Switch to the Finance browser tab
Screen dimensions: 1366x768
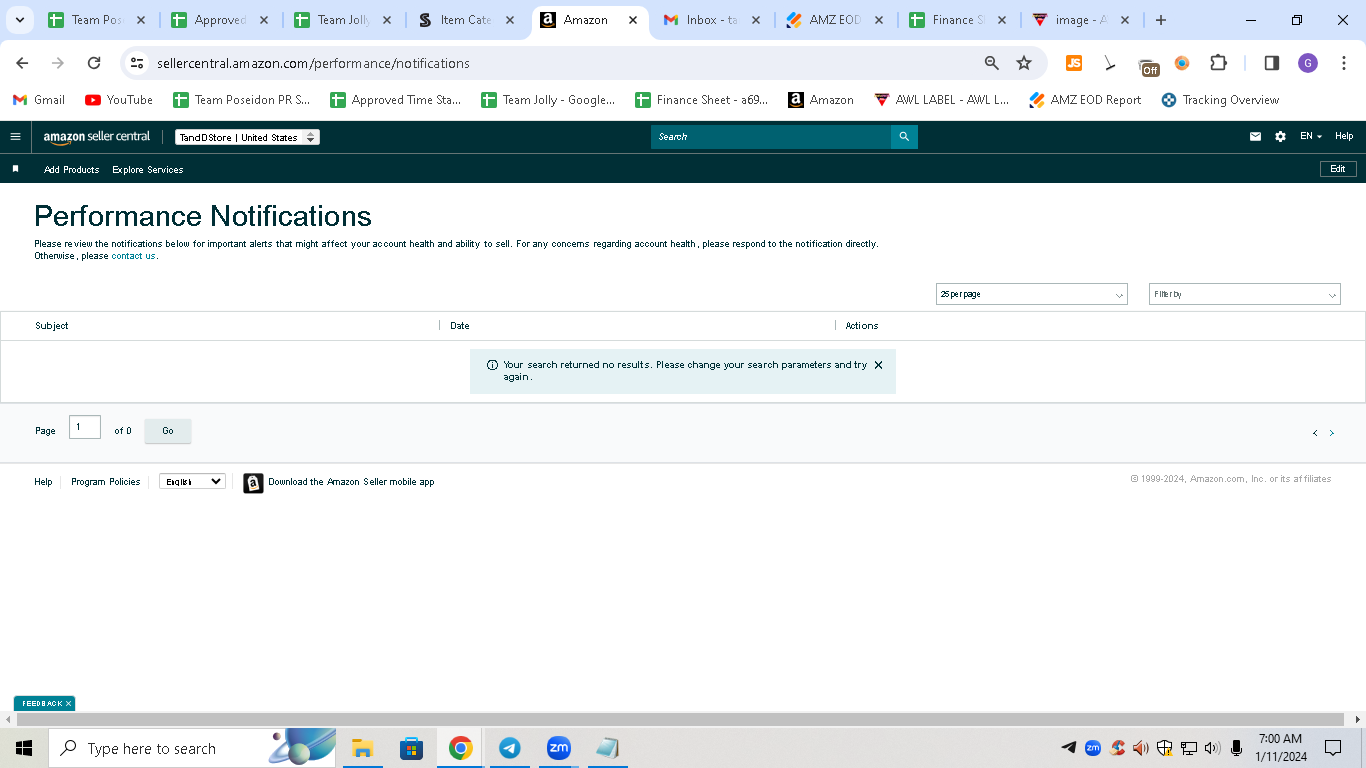point(958,20)
